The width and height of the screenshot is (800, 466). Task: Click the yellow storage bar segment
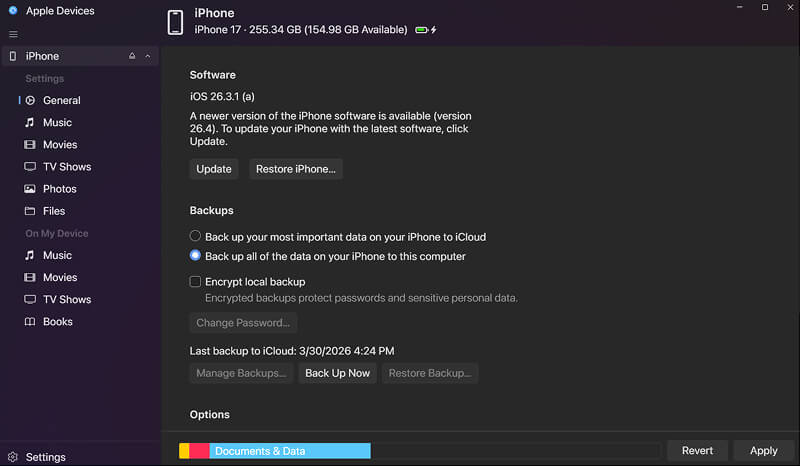click(184, 451)
